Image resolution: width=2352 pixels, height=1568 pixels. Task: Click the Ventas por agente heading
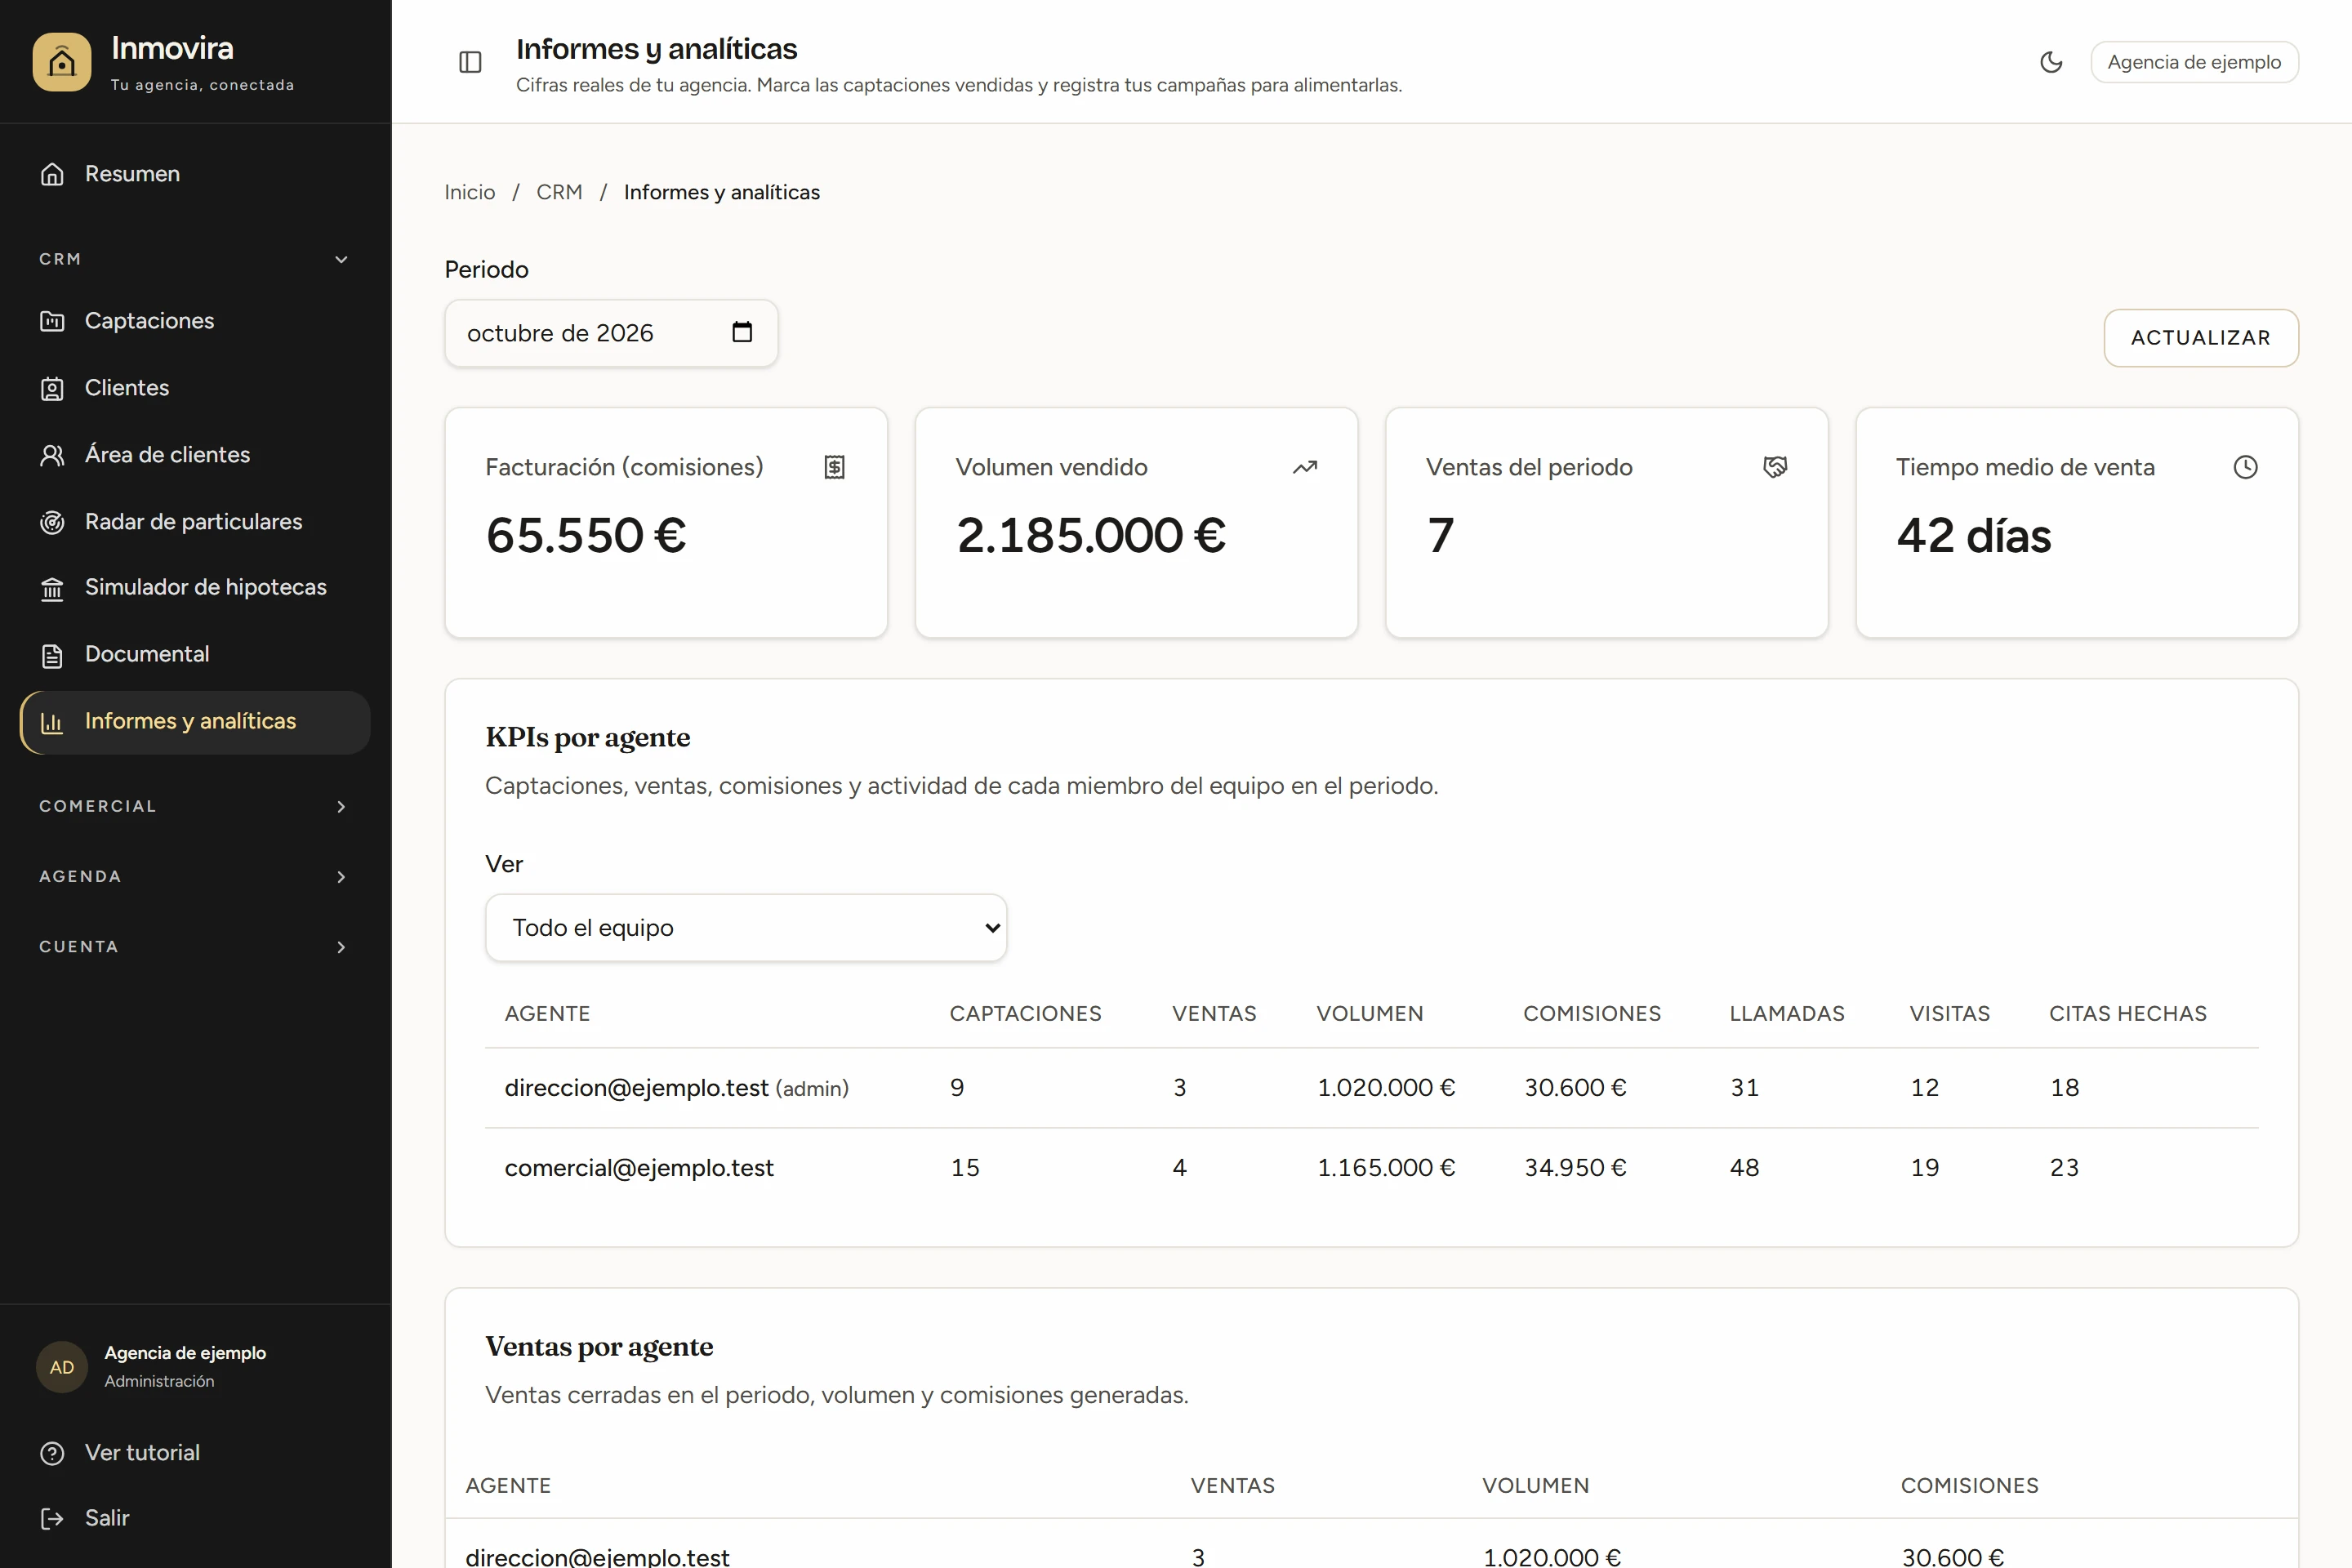point(599,1347)
